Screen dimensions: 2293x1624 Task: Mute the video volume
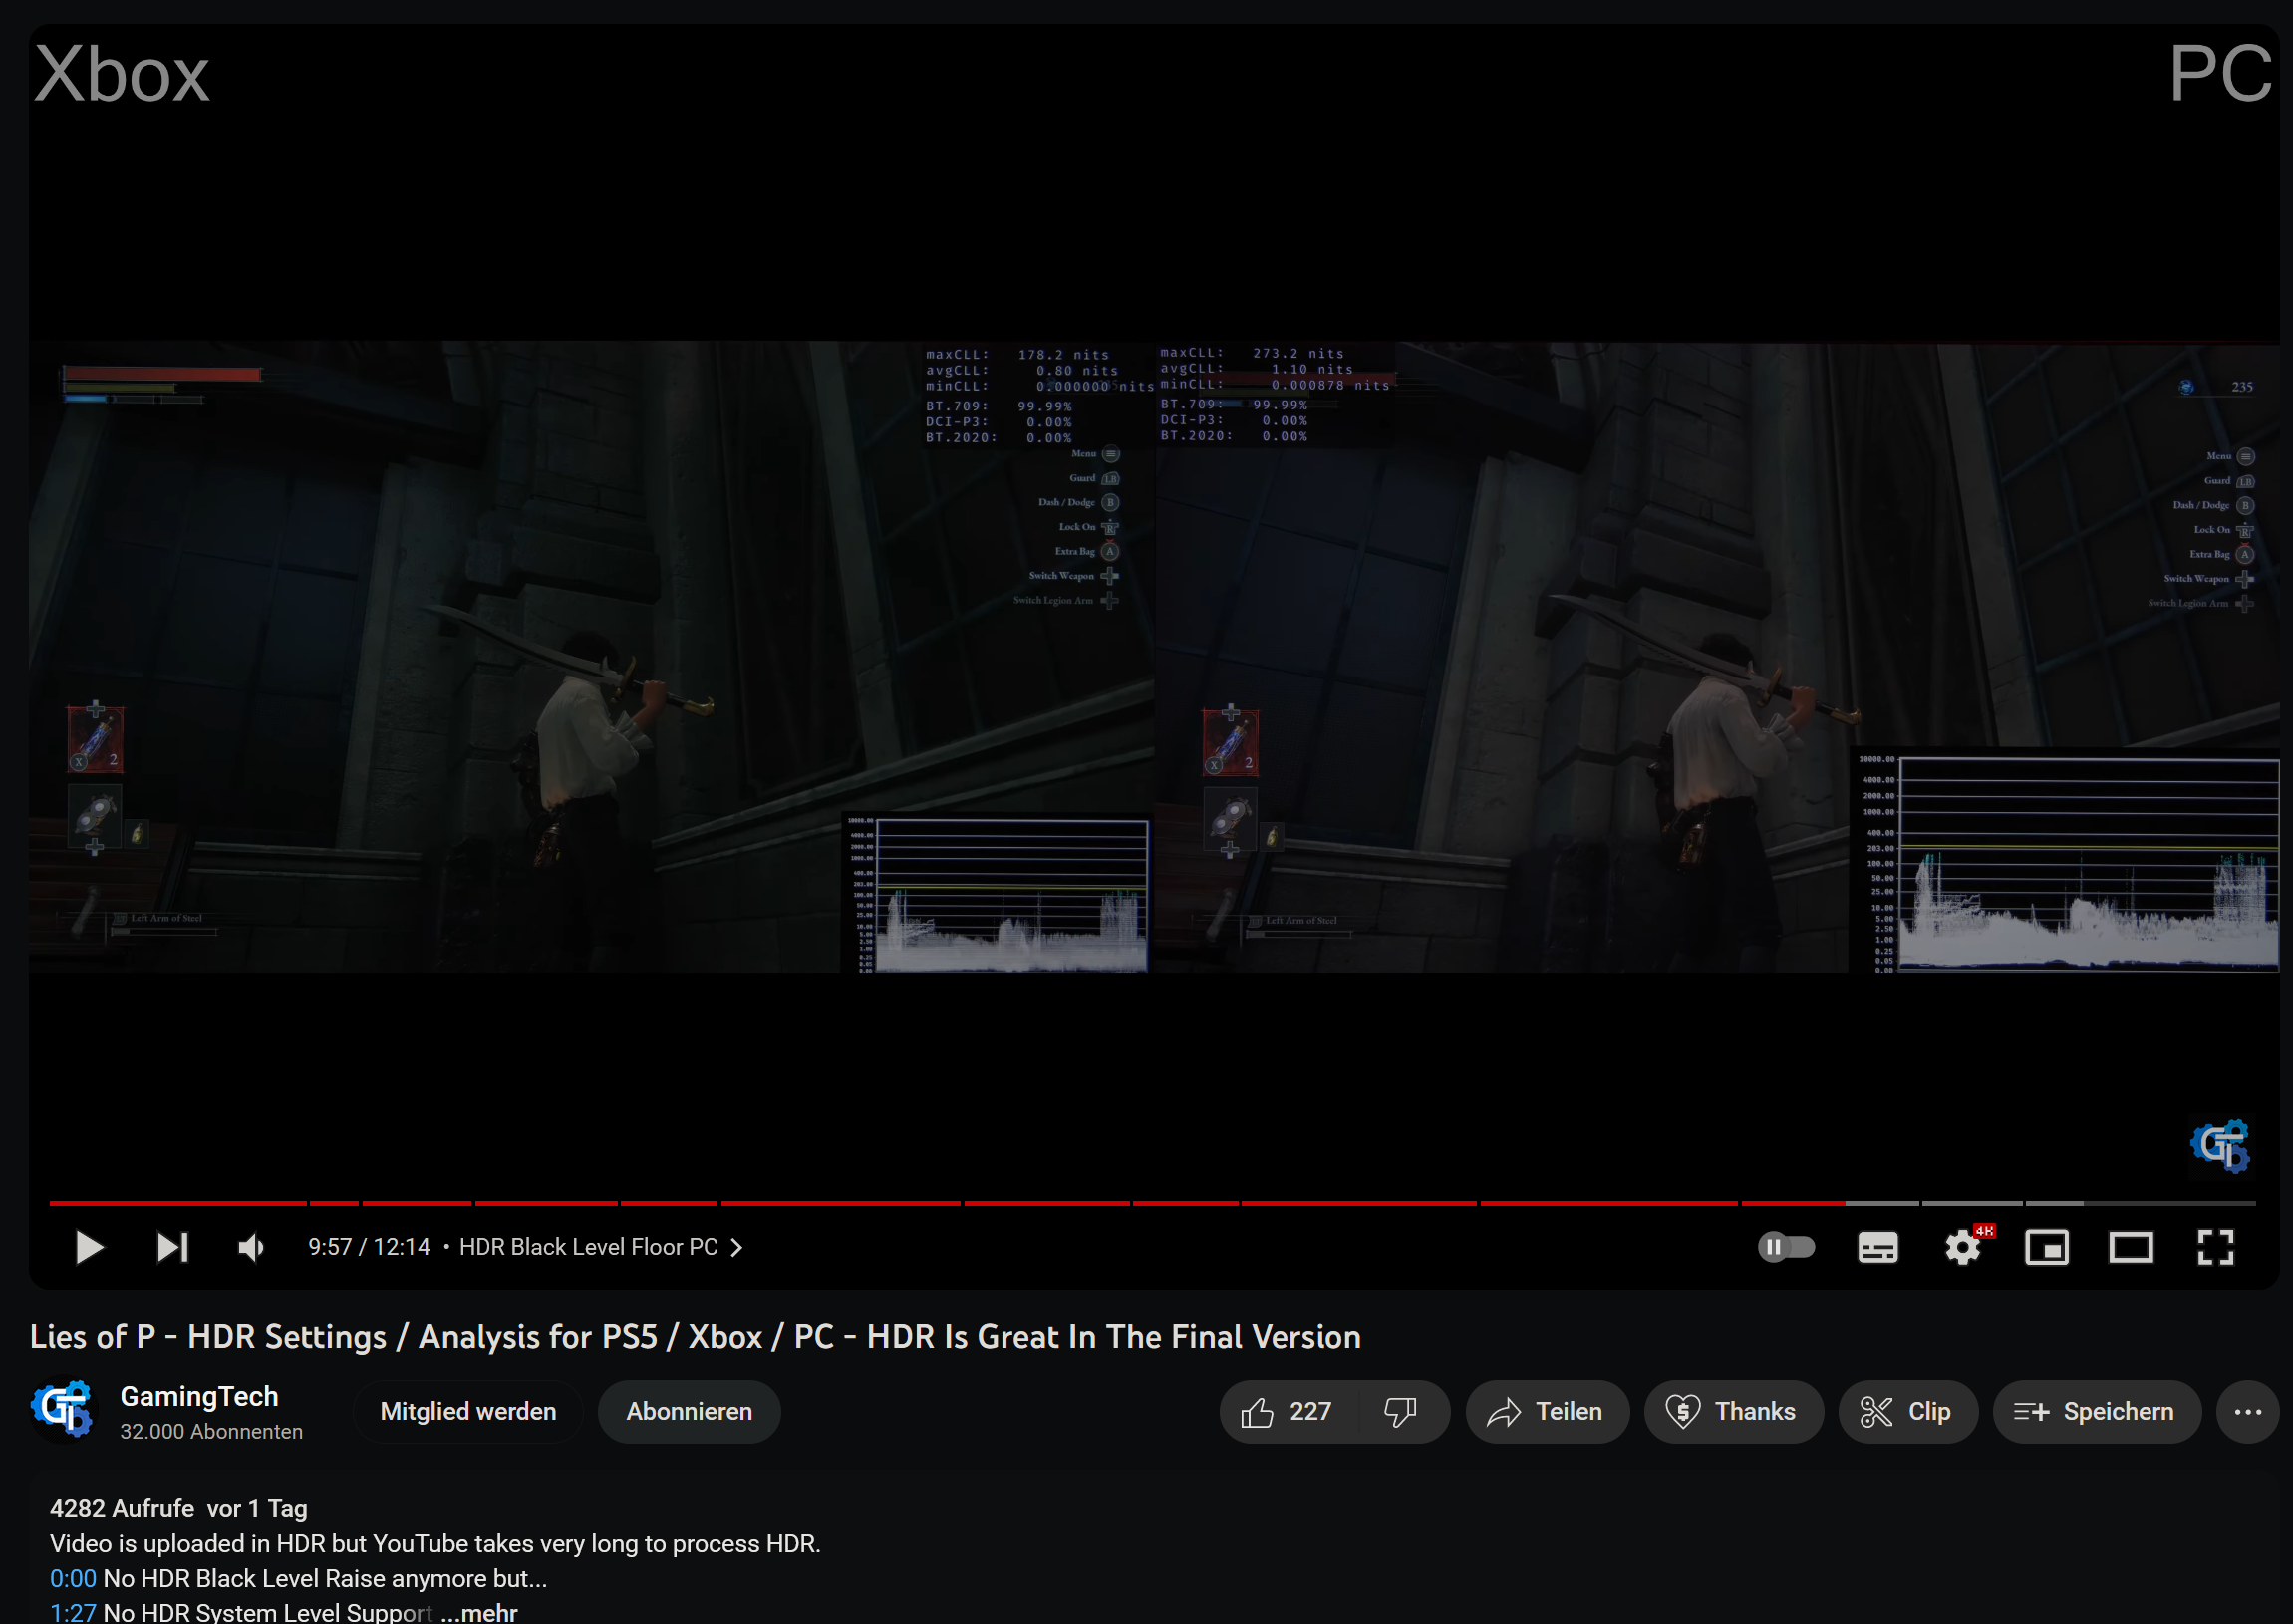point(250,1247)
